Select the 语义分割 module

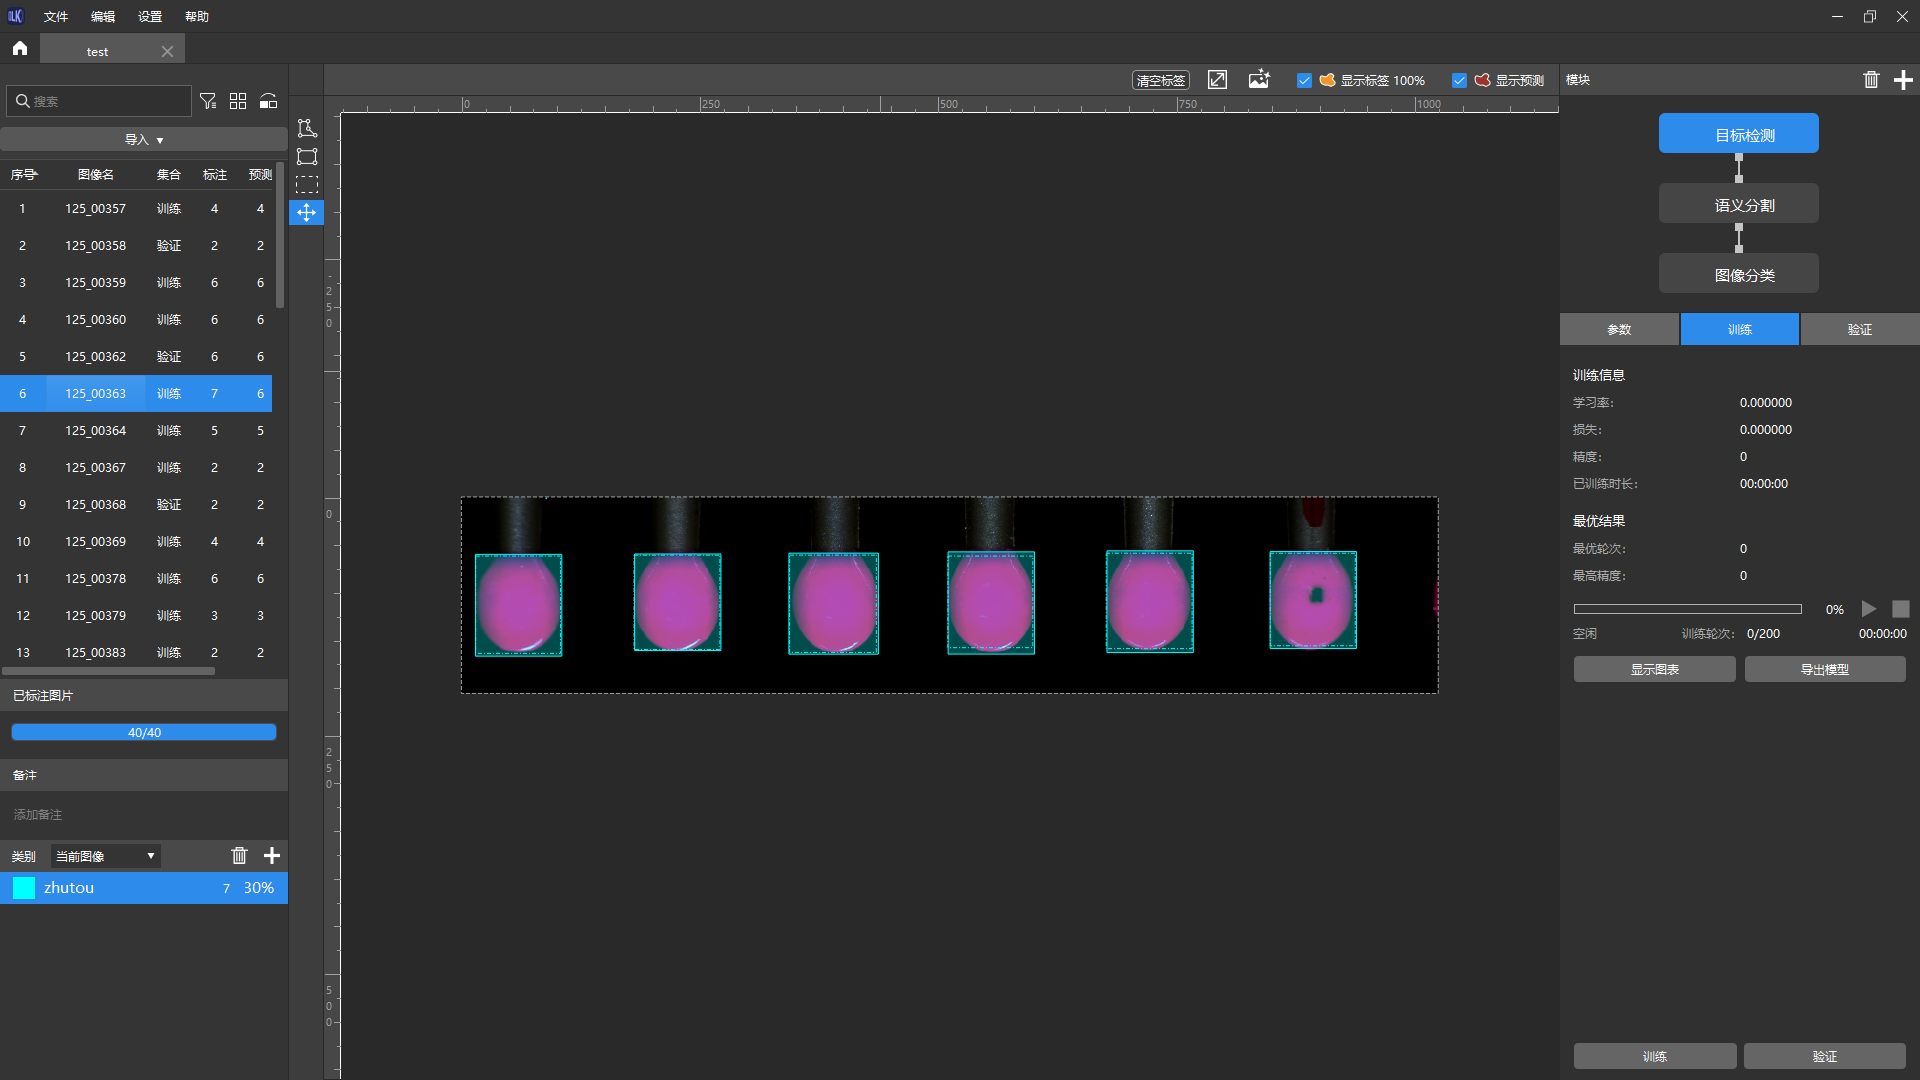pyautogui.click(x=1739, y=203)
